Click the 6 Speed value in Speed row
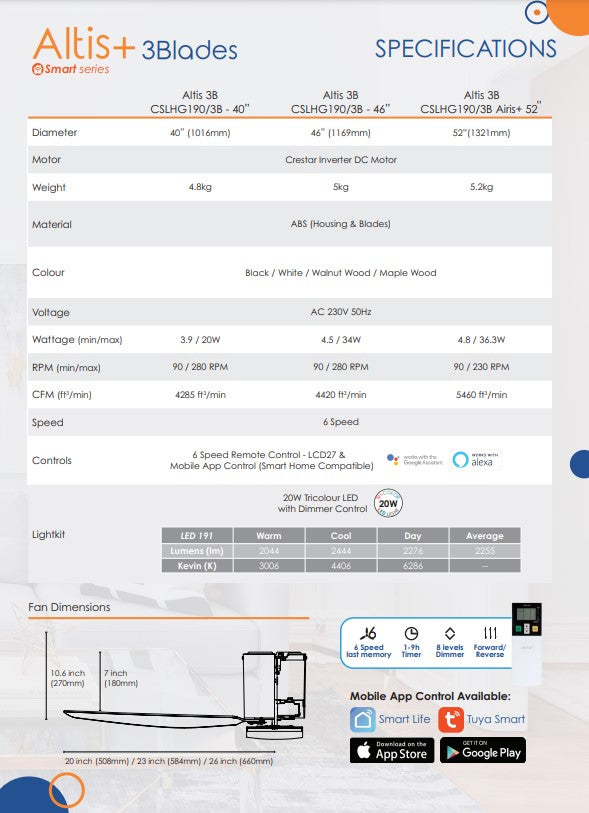The image size is (589, 813). point(341,422)
